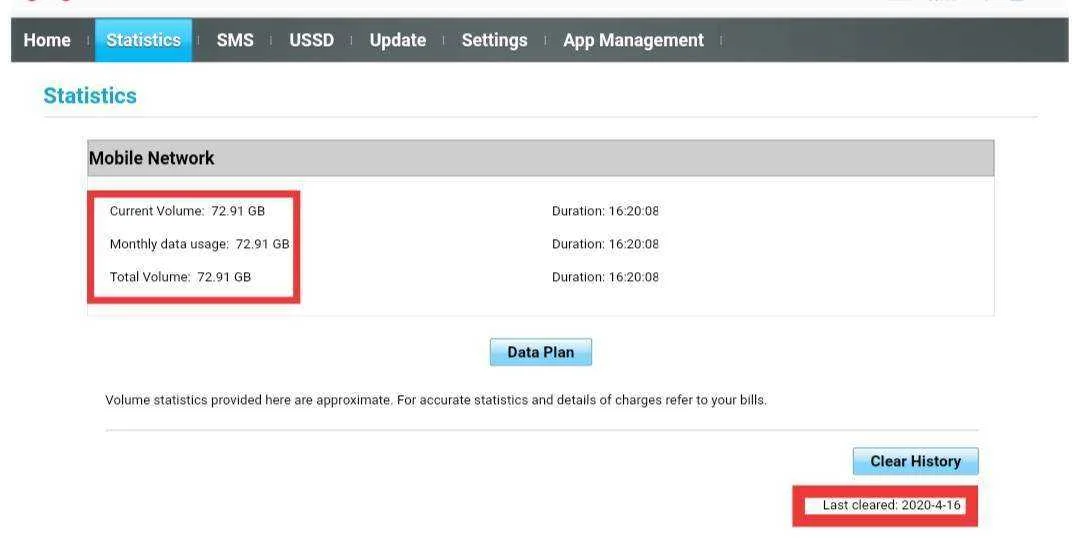Click the Last cleared: 2020-4-16 text
Image resolution: width=1080 pixels, height=543 pixels.
pos(891,505)
